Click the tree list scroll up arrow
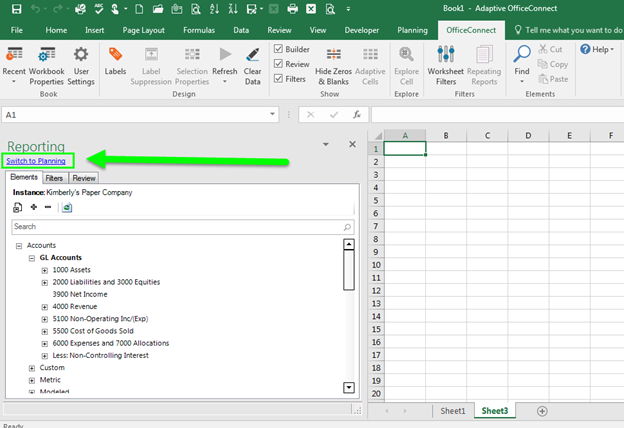 tap(349, 244)
